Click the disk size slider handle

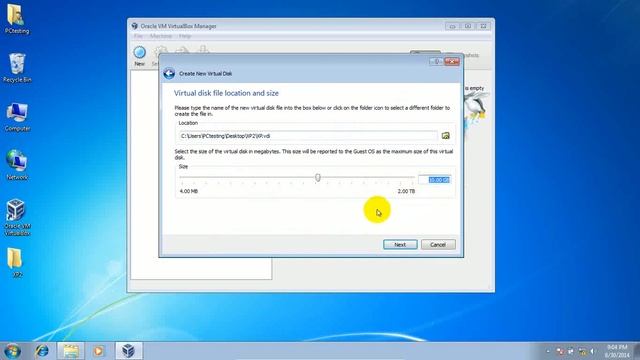(318, 177)
